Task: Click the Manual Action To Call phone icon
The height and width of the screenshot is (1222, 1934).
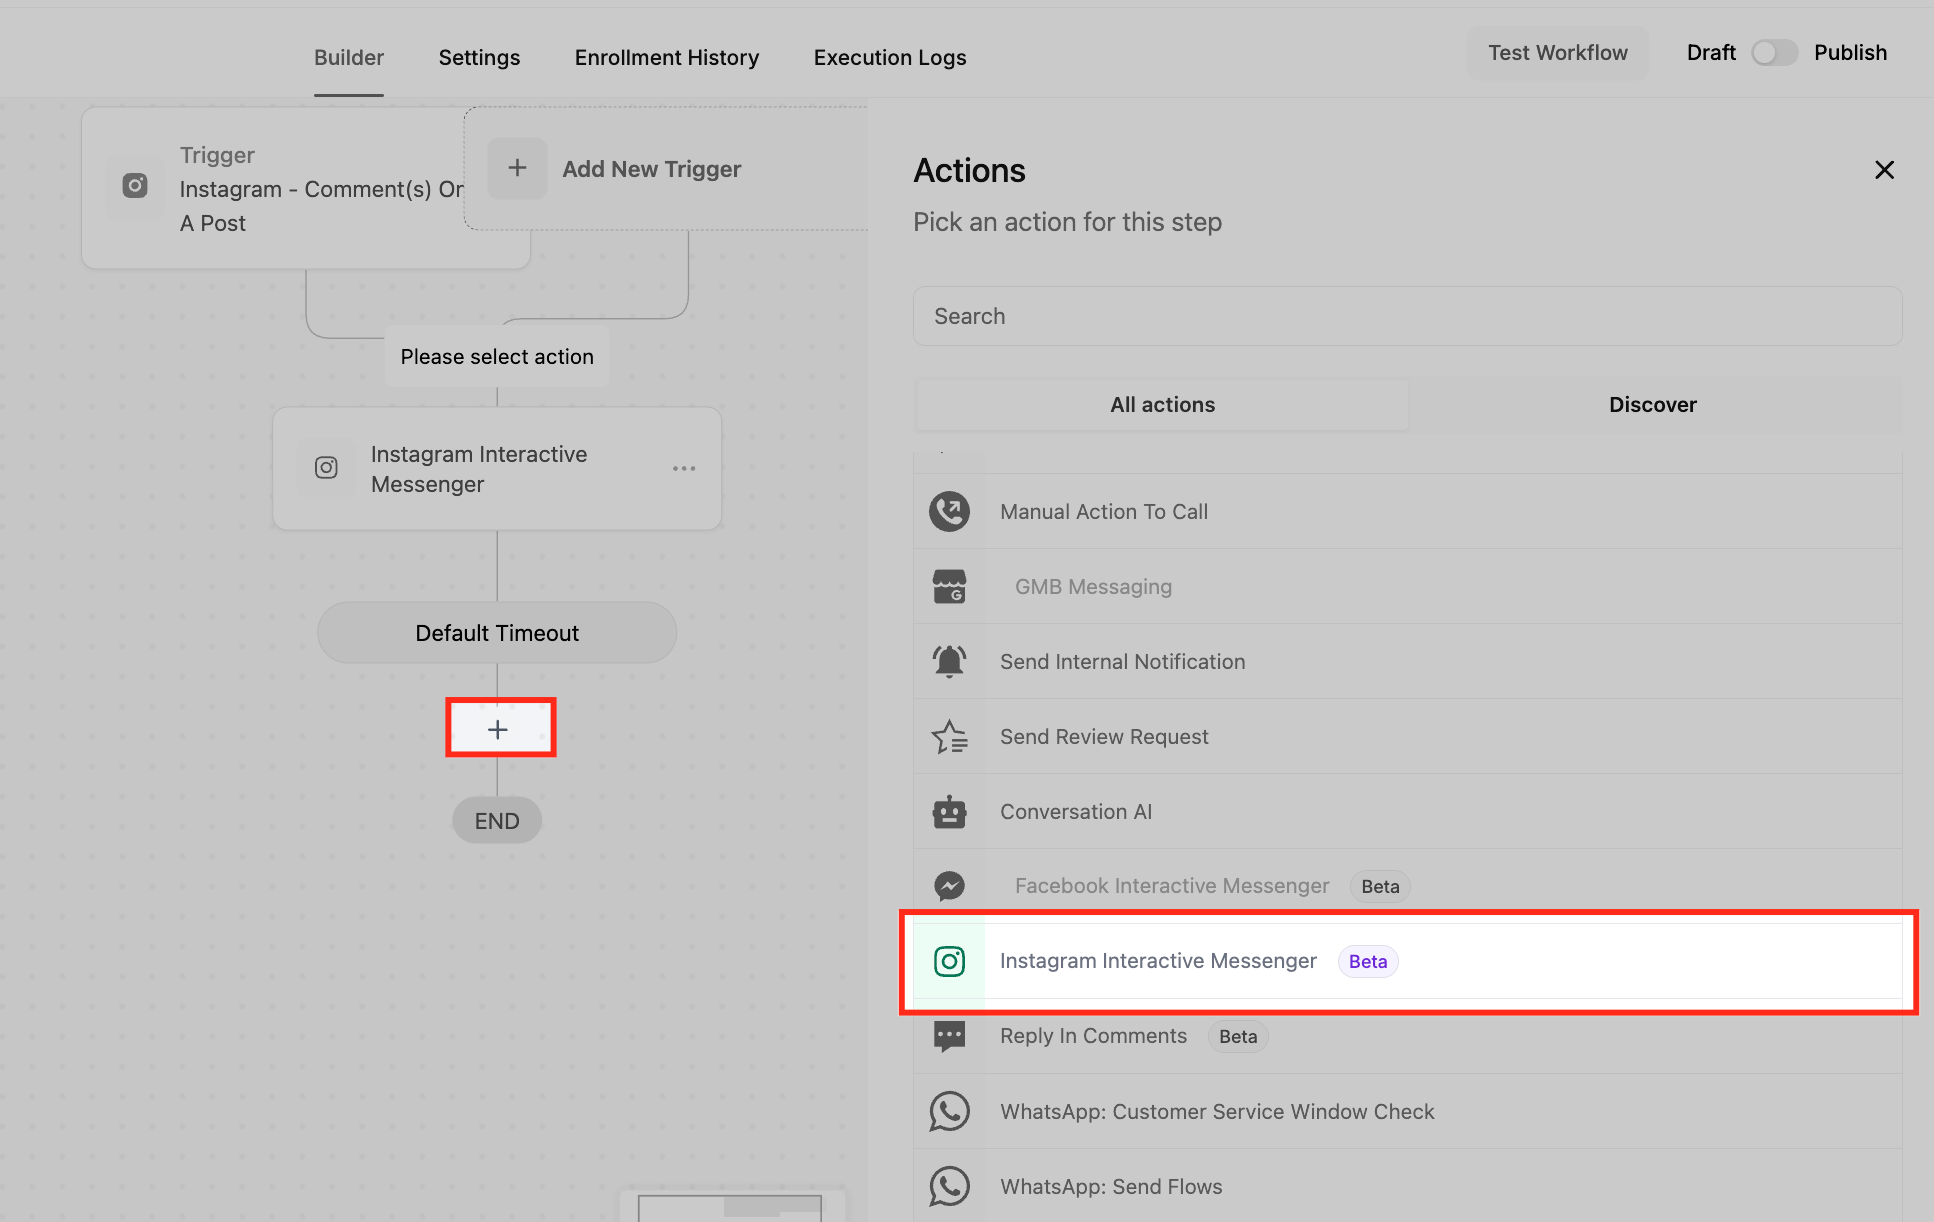Action: (x=949, y=511)
